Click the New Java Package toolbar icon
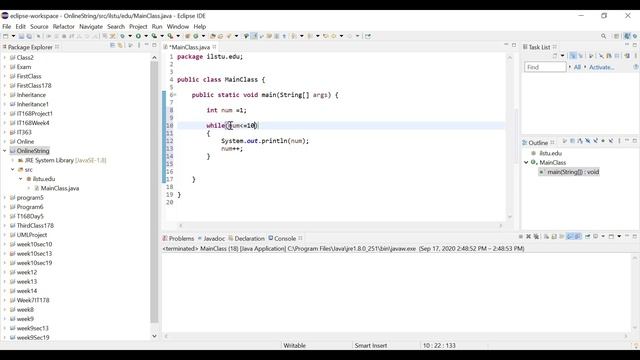 point(187,36)
